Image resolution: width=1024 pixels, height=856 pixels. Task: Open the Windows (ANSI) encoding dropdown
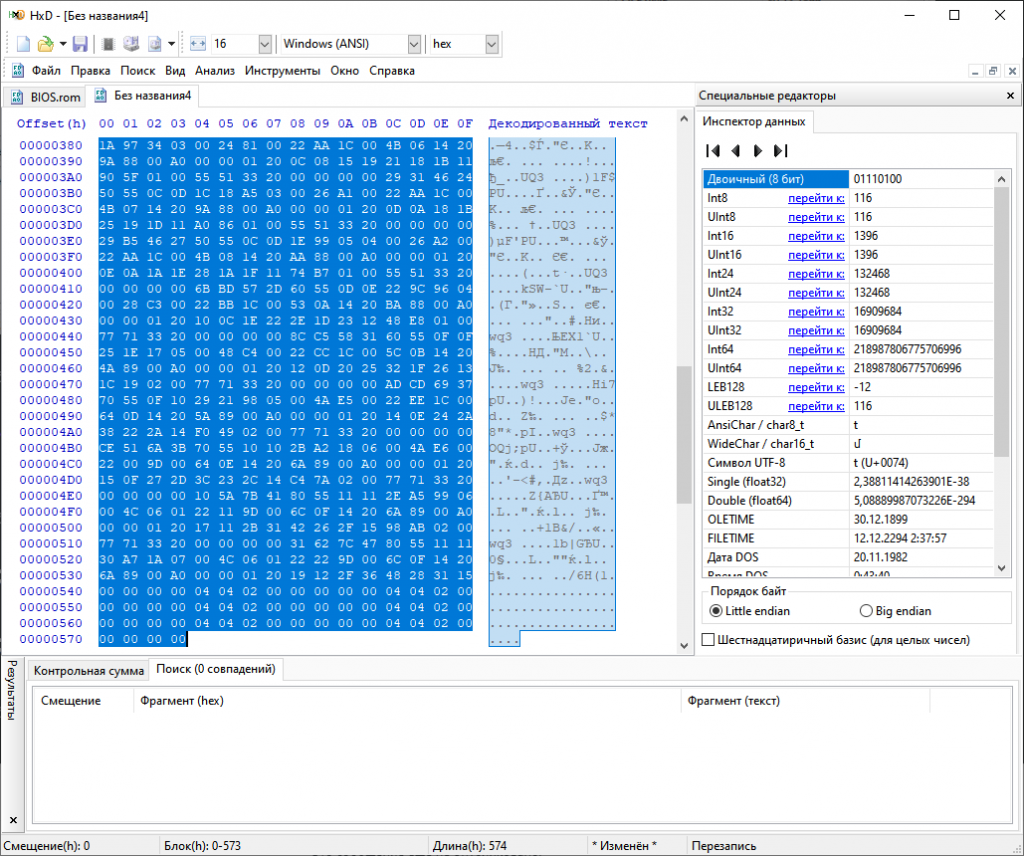click(414, 44)
